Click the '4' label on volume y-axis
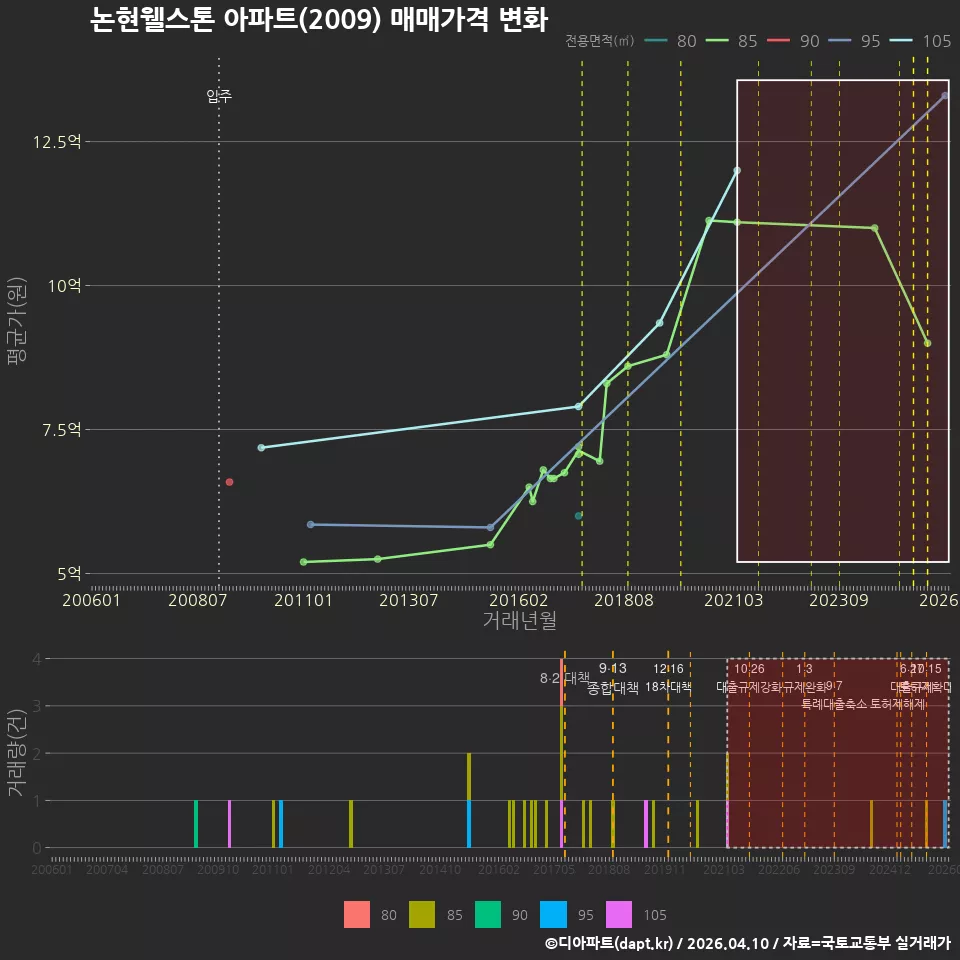The height and width of the screenshot is (960, 960). click(37, 659)
